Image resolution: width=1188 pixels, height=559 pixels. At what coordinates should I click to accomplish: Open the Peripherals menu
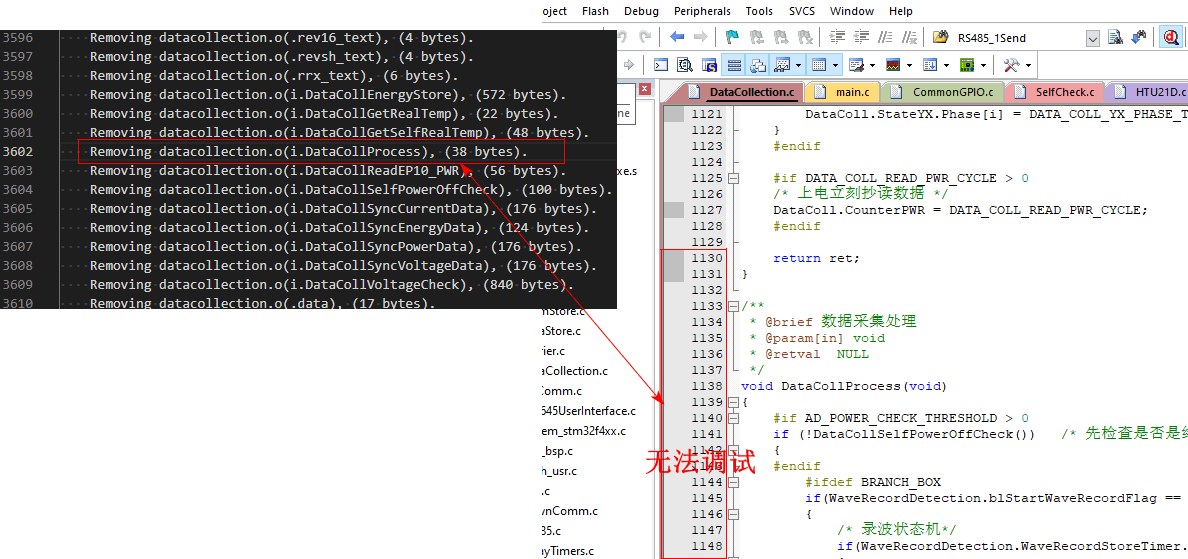[x=702, y=11]
